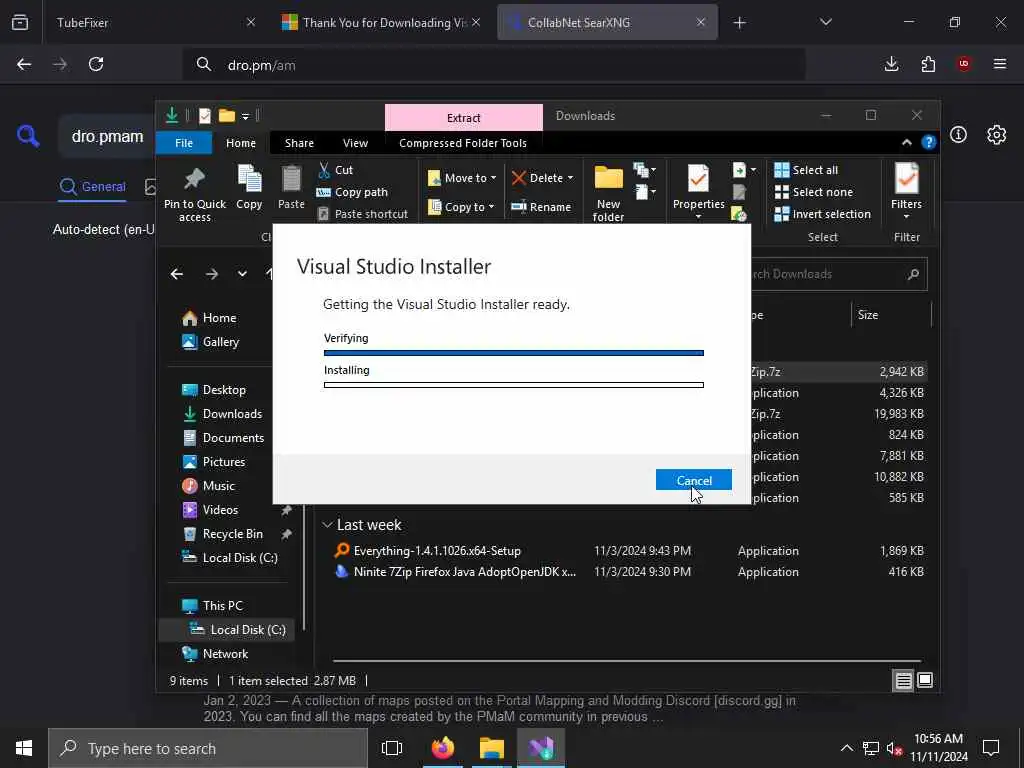Open Videos in navigation pane
Screen dimensions: 1024x768
pyautogui.click(x=210, y=509)
